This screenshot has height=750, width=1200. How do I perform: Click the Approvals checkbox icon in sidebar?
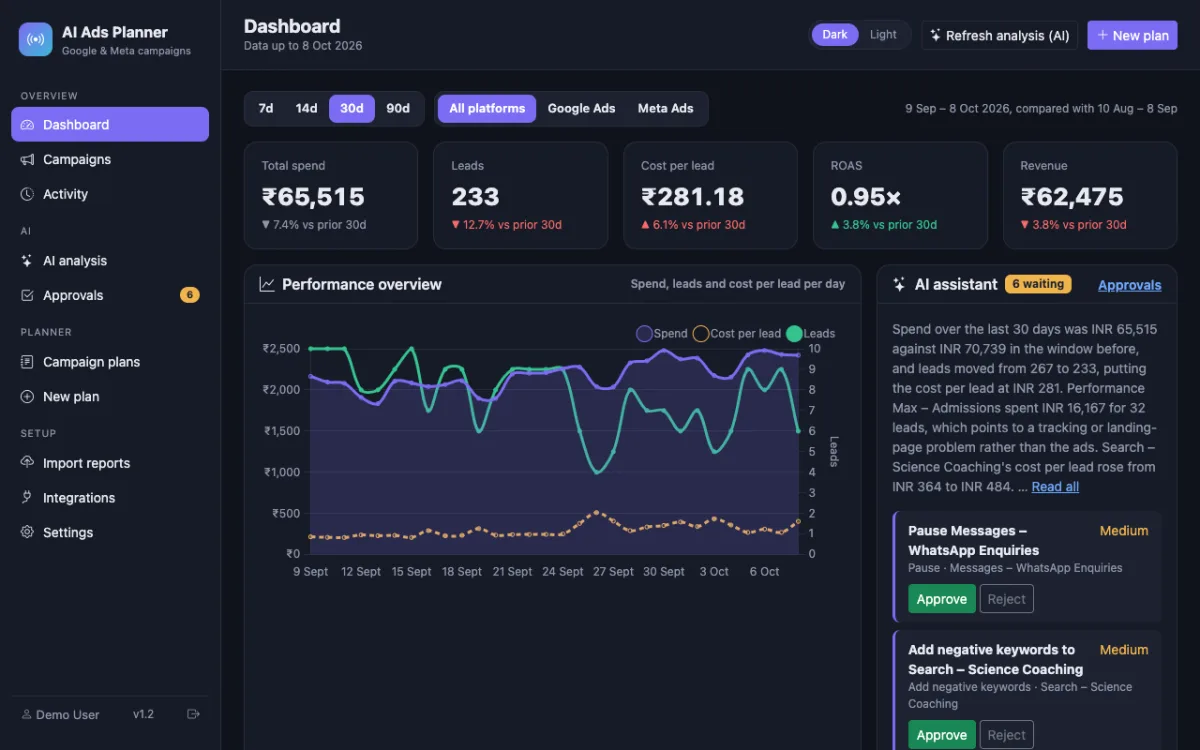coord(27,296)
